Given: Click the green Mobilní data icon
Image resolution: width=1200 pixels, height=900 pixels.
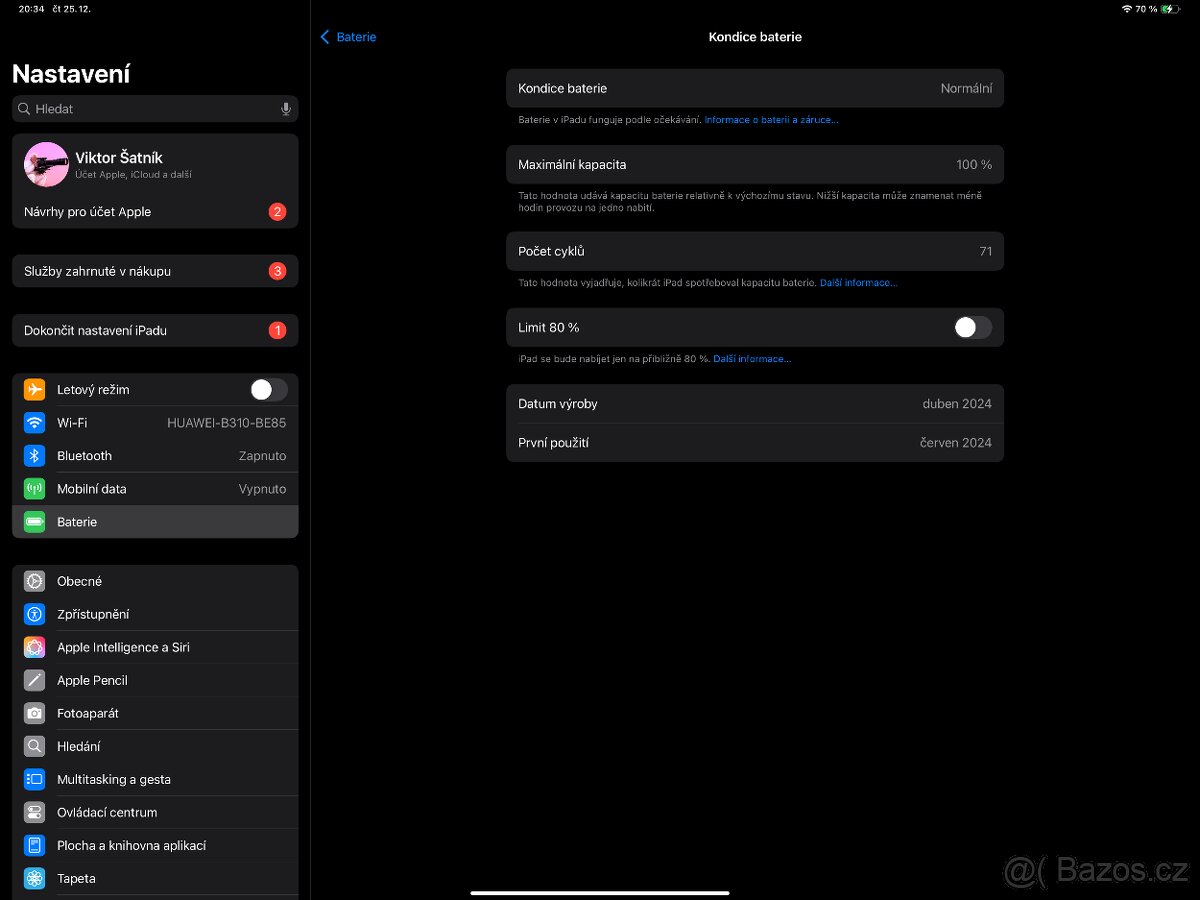Looking at the screenshot, I should coord(34,488).
